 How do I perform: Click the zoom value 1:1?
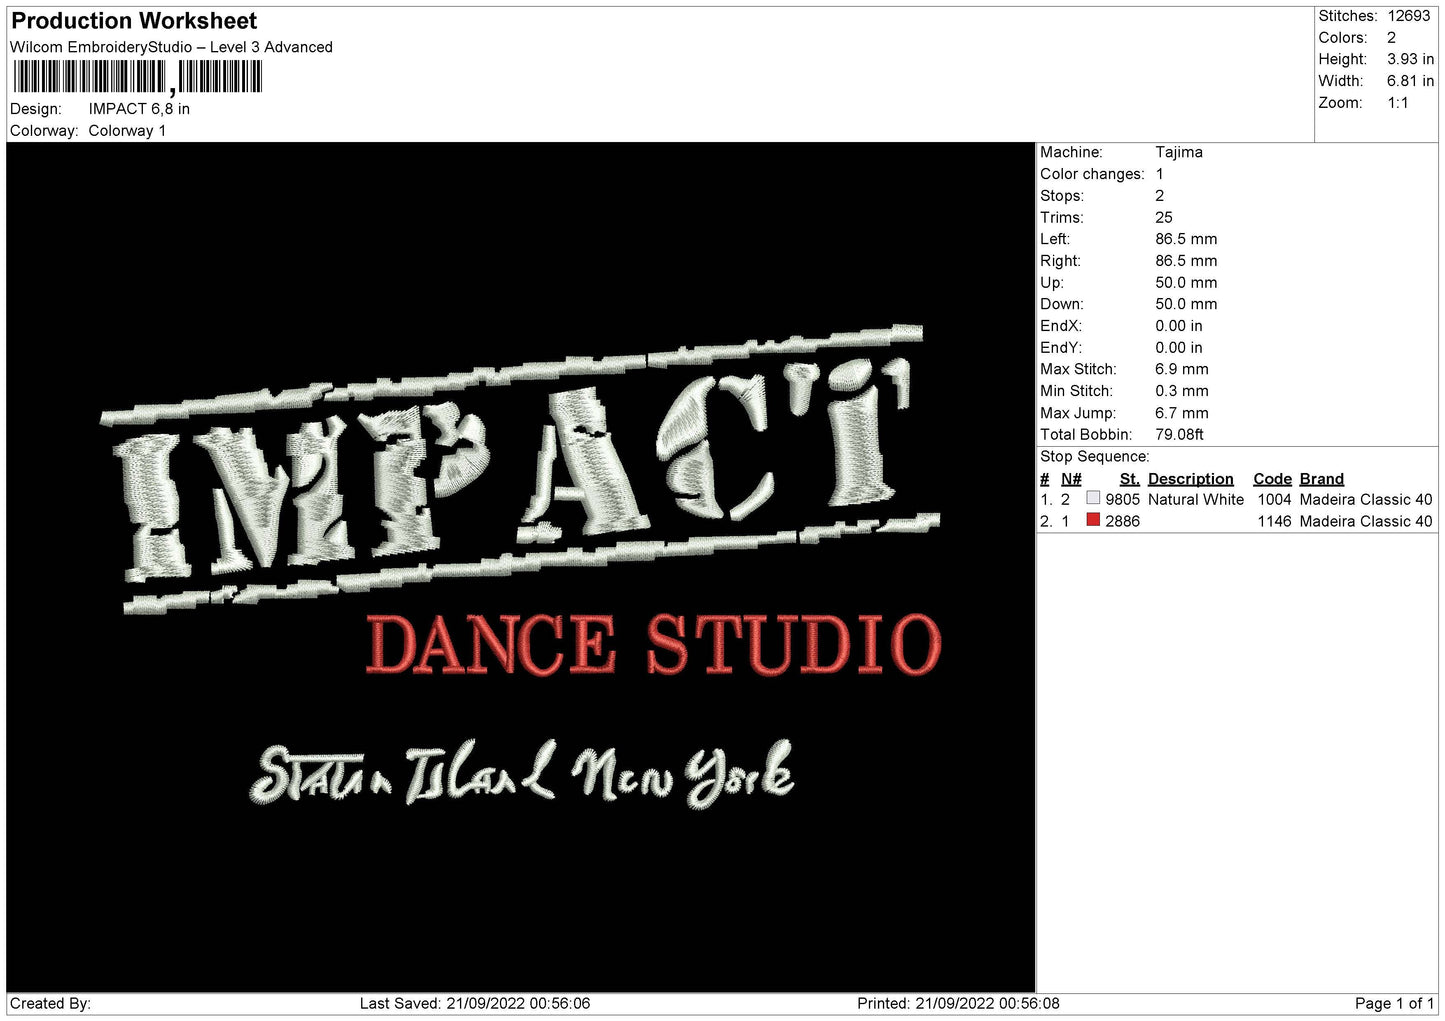tap(1397, 103)
